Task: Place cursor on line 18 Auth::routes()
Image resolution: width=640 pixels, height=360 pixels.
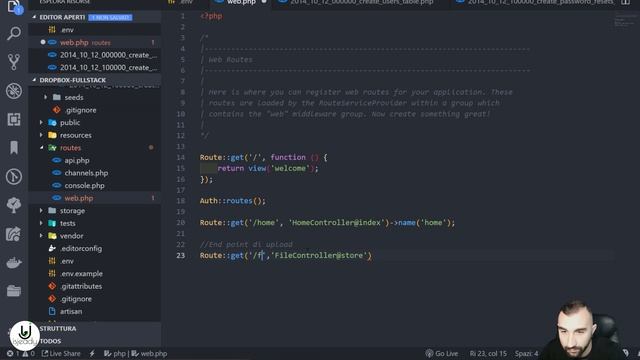Action: click(232, 201)
